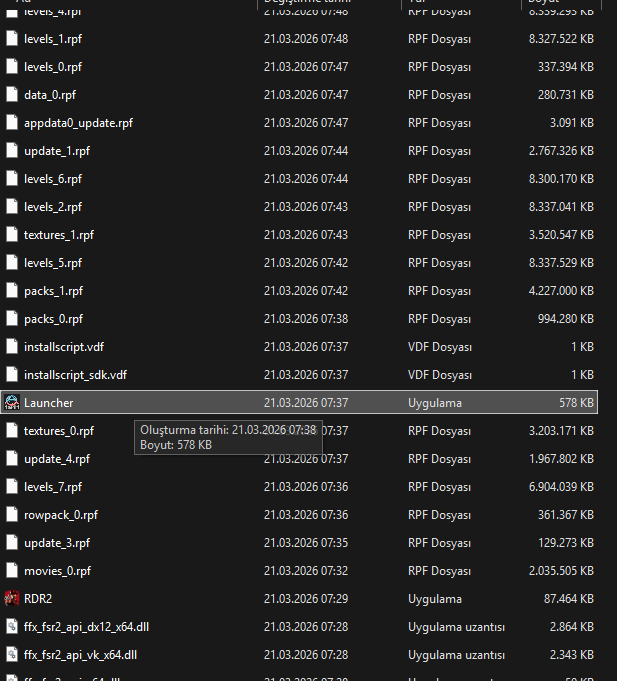The image size is (617, 681).
Task: Click the levels_5.rpf file icon
Action: click(12, 263)
